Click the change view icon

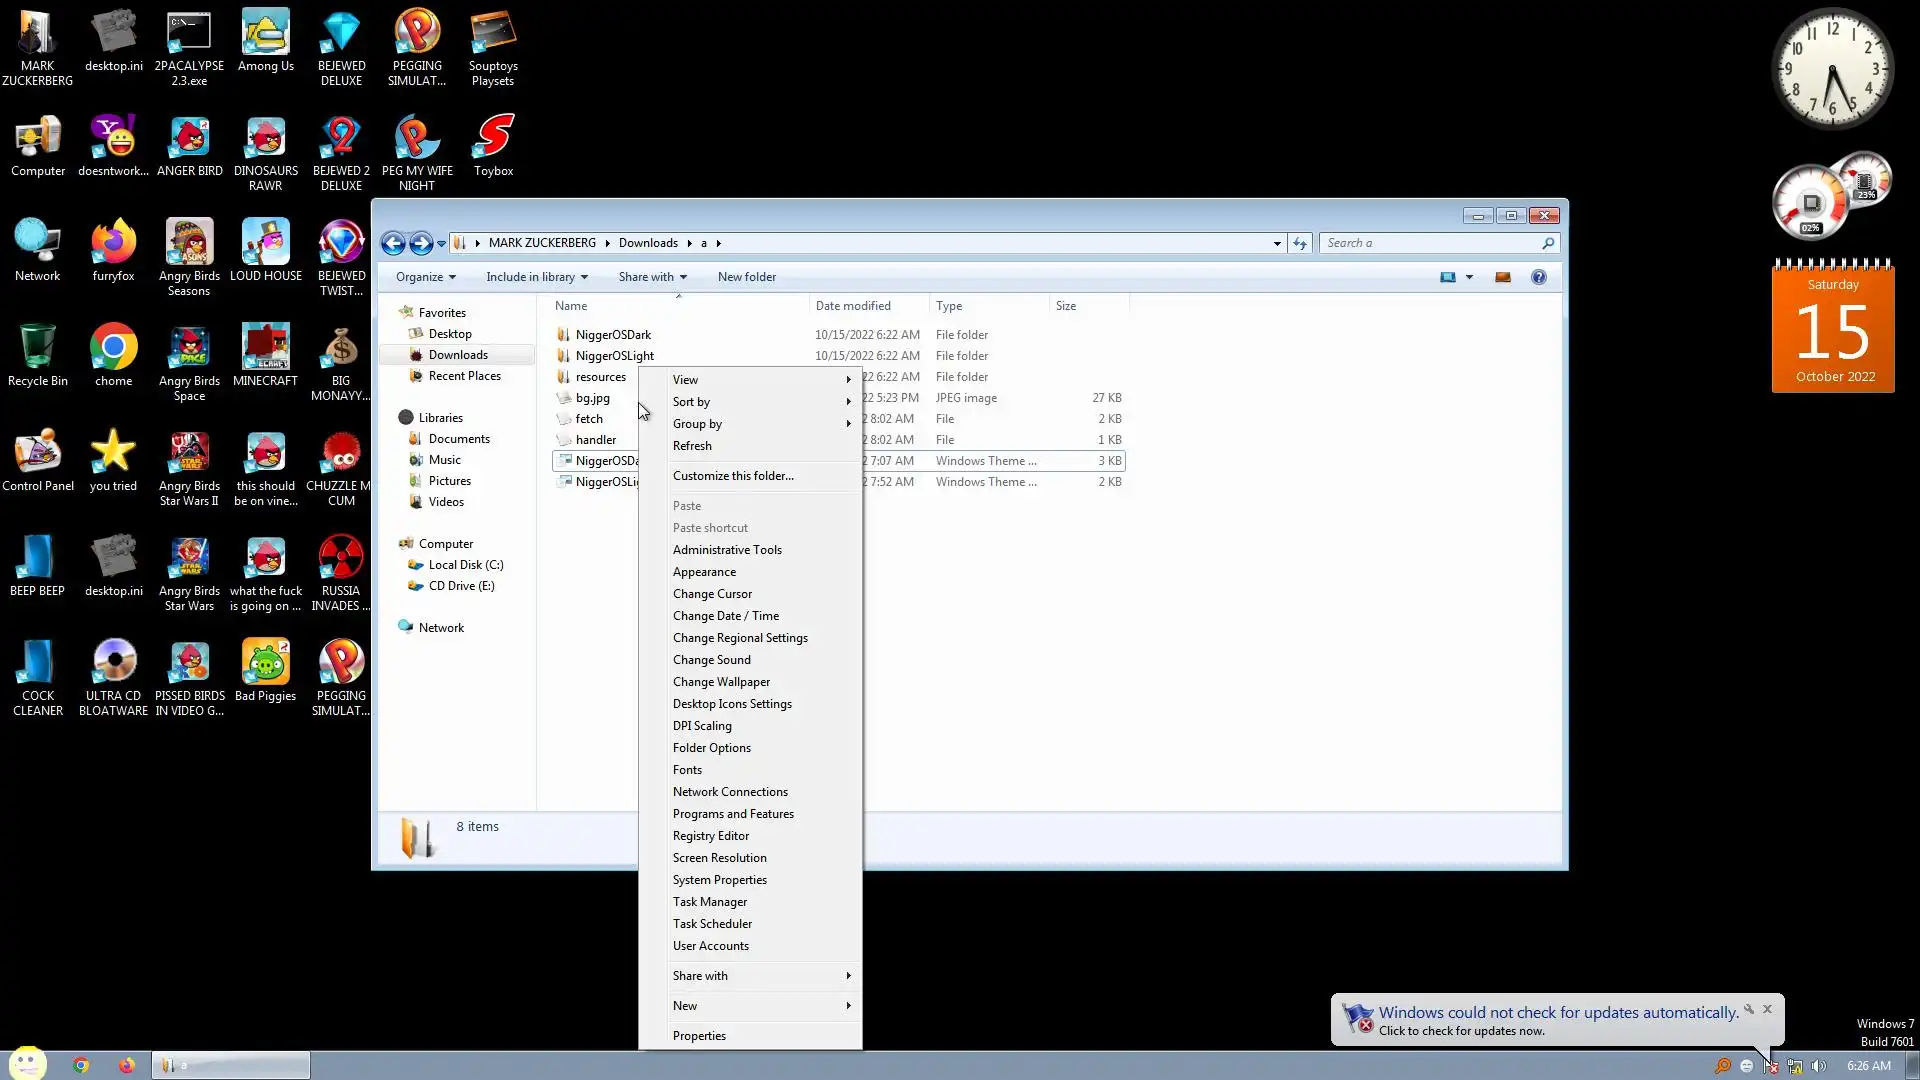(1447, 277)
